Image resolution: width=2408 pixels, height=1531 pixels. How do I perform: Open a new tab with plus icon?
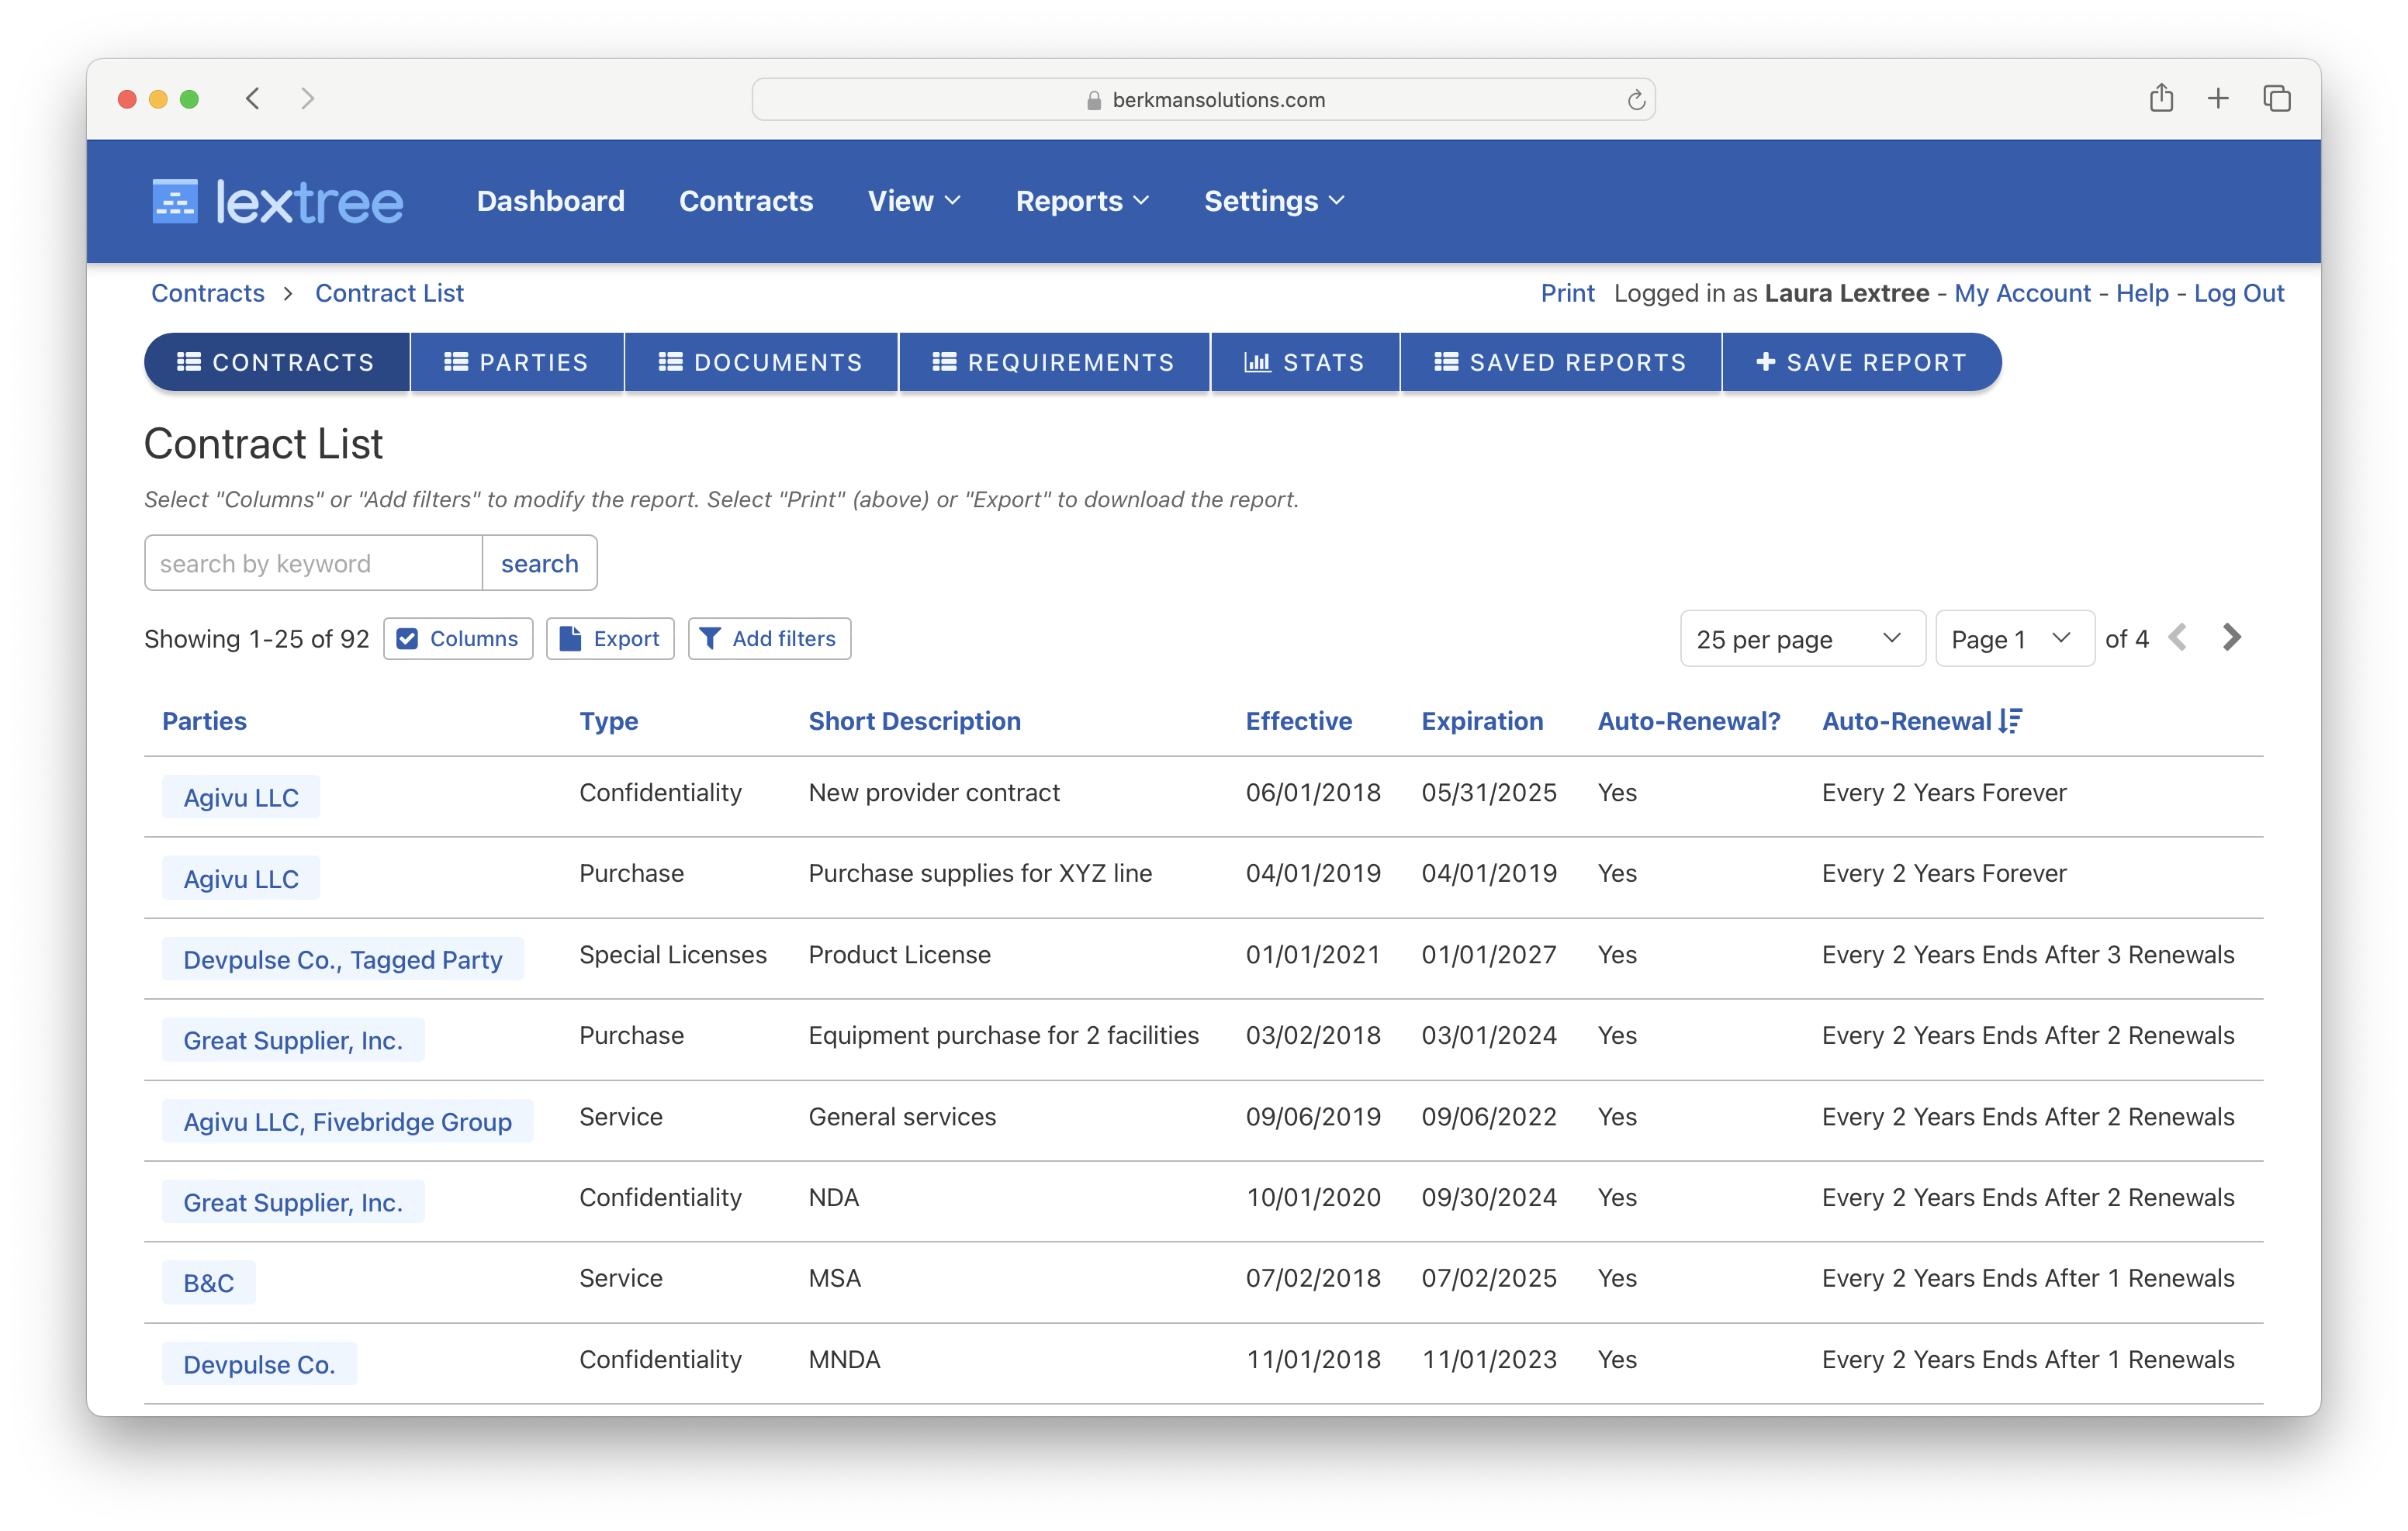pyautogui.click(x=2218, y=98)
